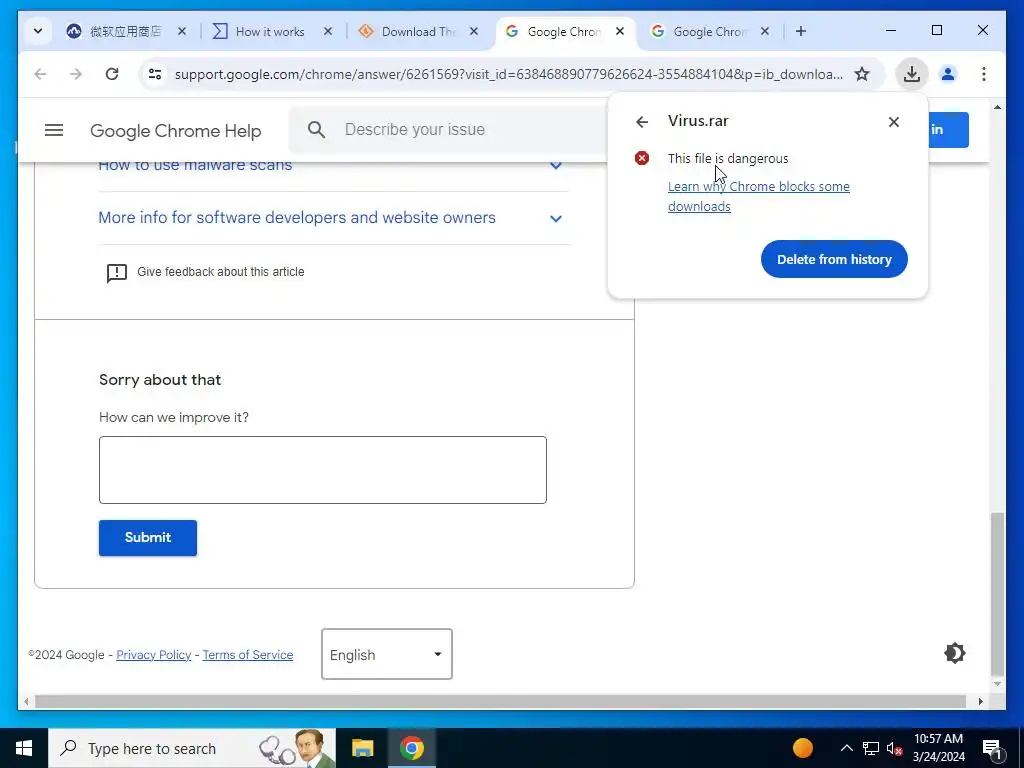Open the English language dropdown

click(x=387, y=654)
